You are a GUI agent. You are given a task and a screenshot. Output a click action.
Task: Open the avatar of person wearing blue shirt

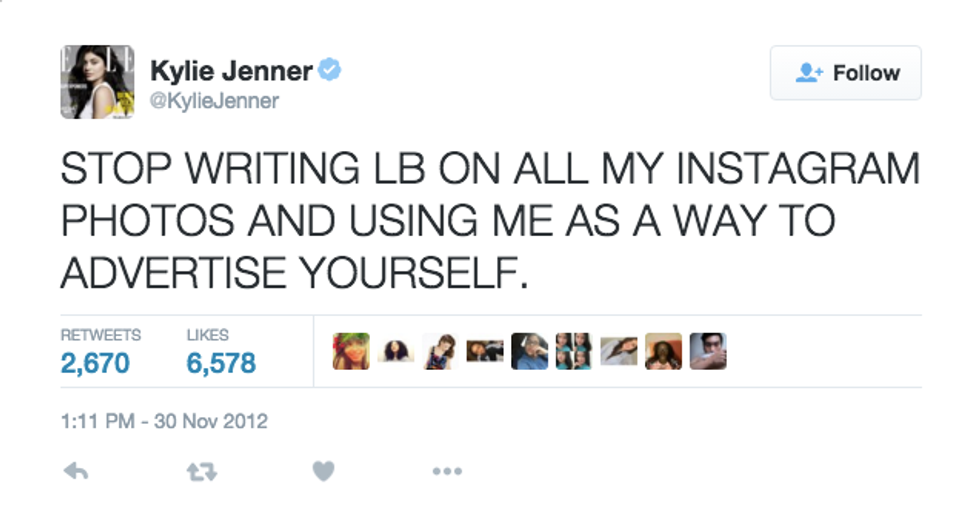(529, 351)
